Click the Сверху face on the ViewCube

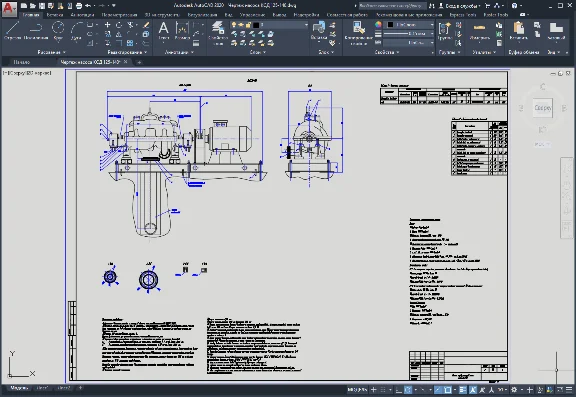543,108
